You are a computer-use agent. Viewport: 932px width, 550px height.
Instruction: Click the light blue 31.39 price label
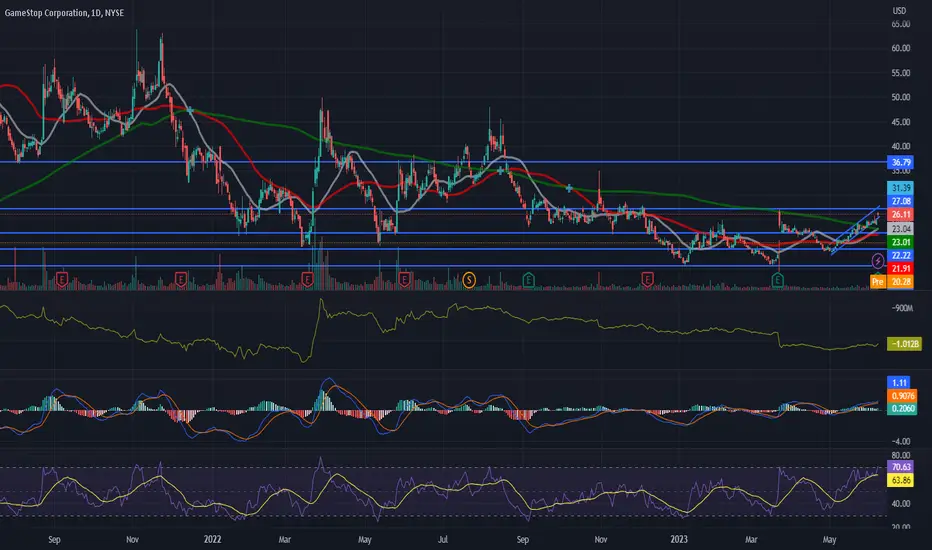[x=900, y=188]
